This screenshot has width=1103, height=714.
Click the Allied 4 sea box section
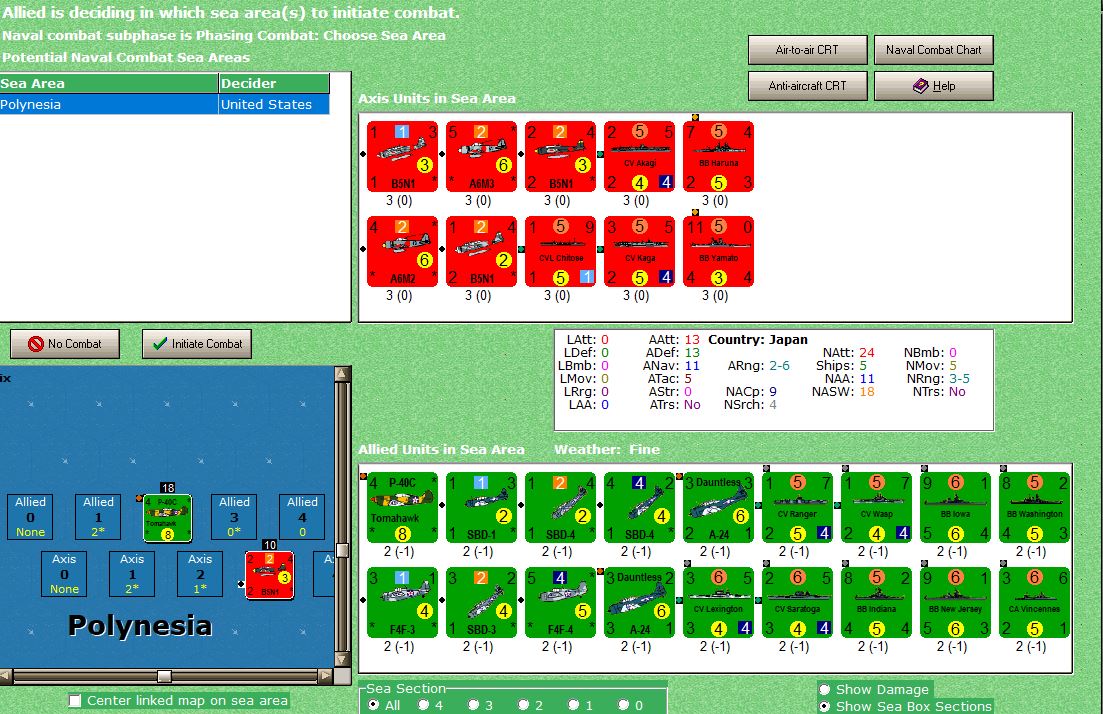coord(302,517)
